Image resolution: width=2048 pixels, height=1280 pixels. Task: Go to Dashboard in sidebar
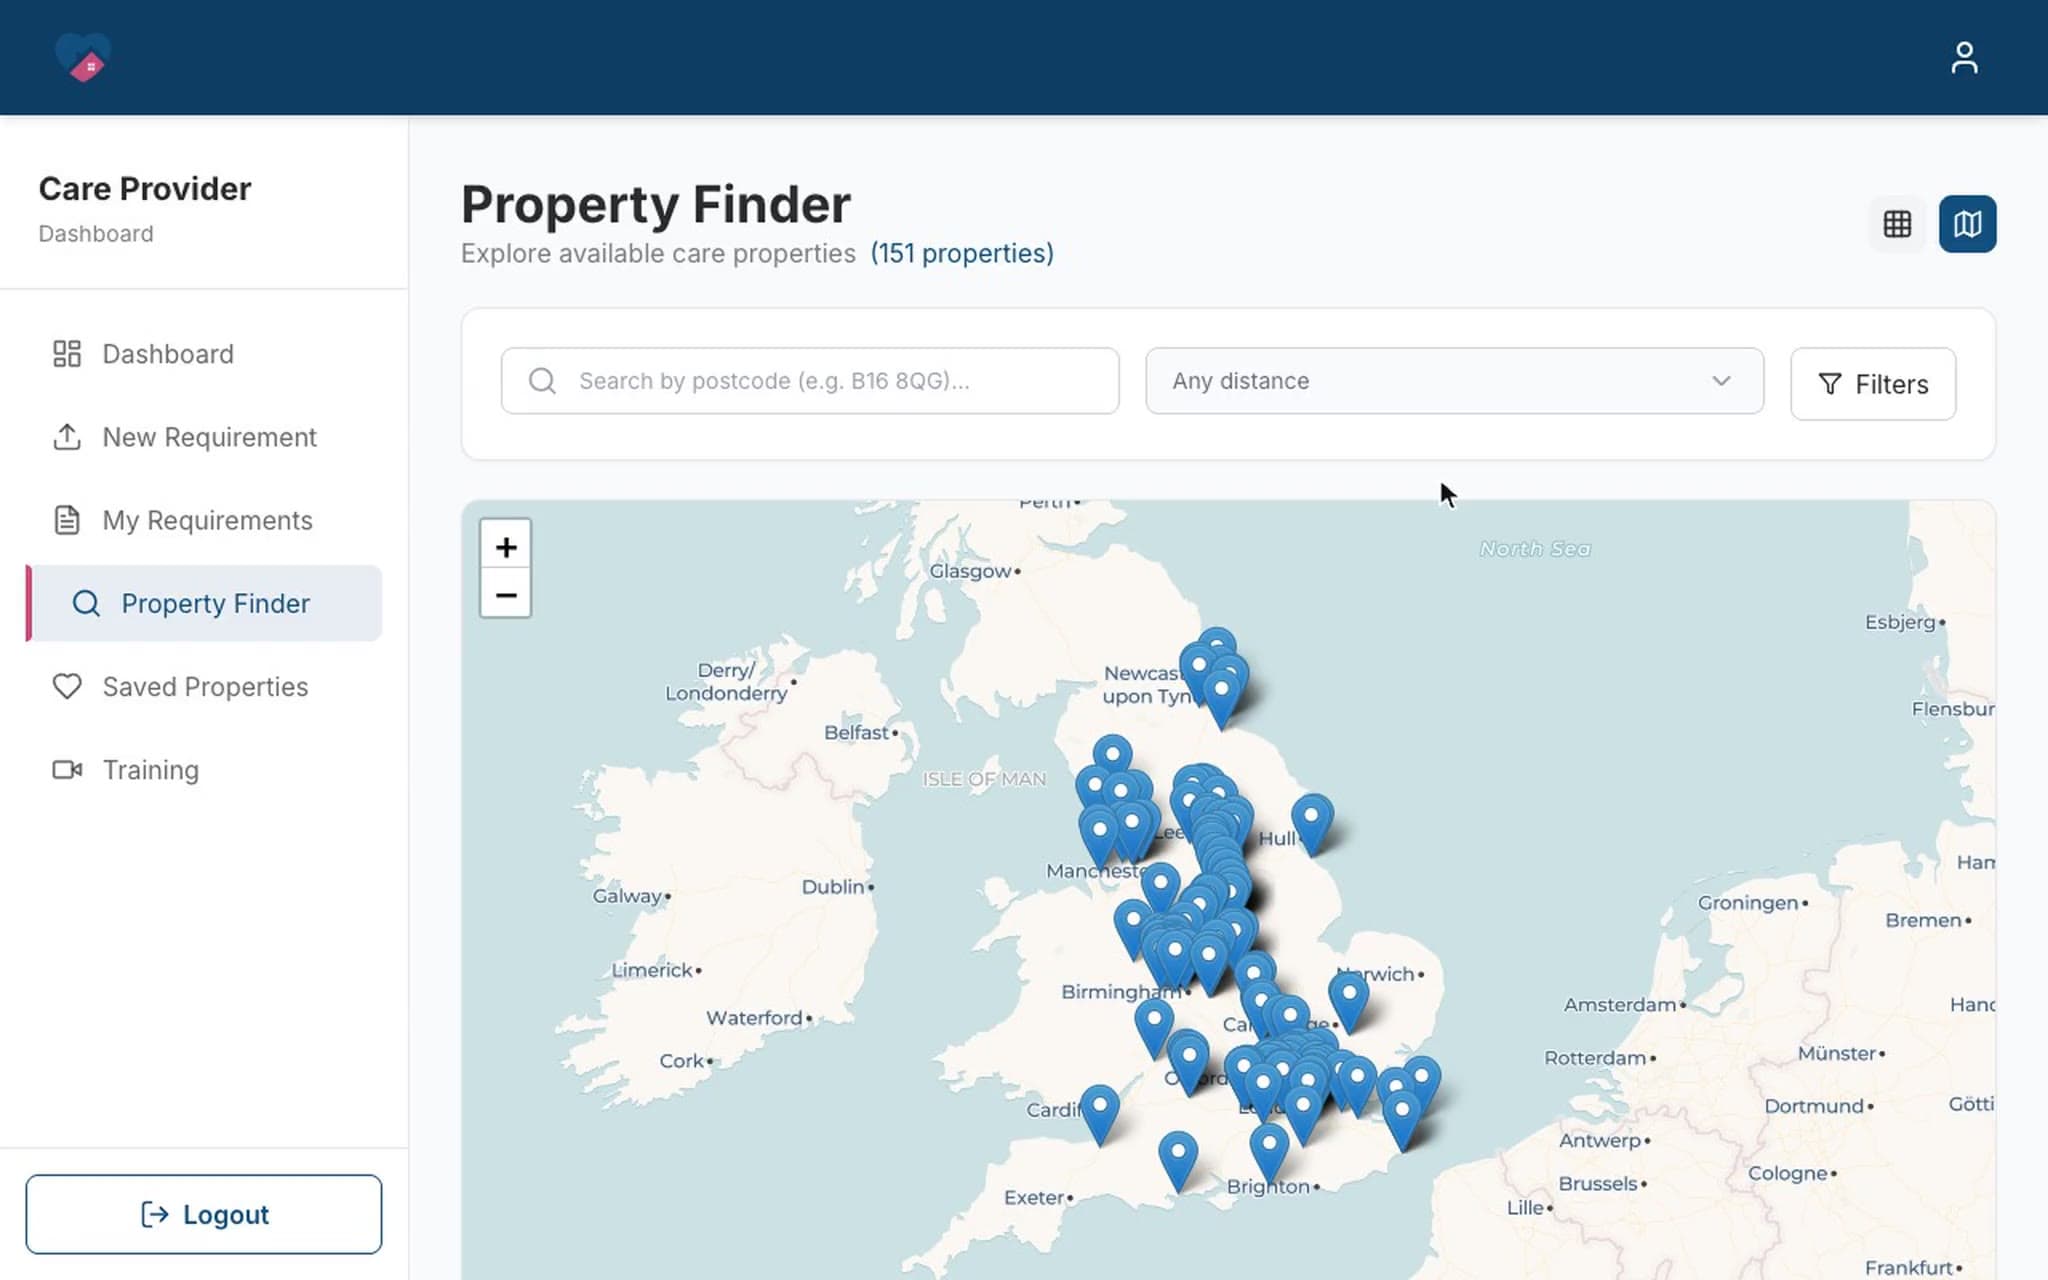point(204,354)
